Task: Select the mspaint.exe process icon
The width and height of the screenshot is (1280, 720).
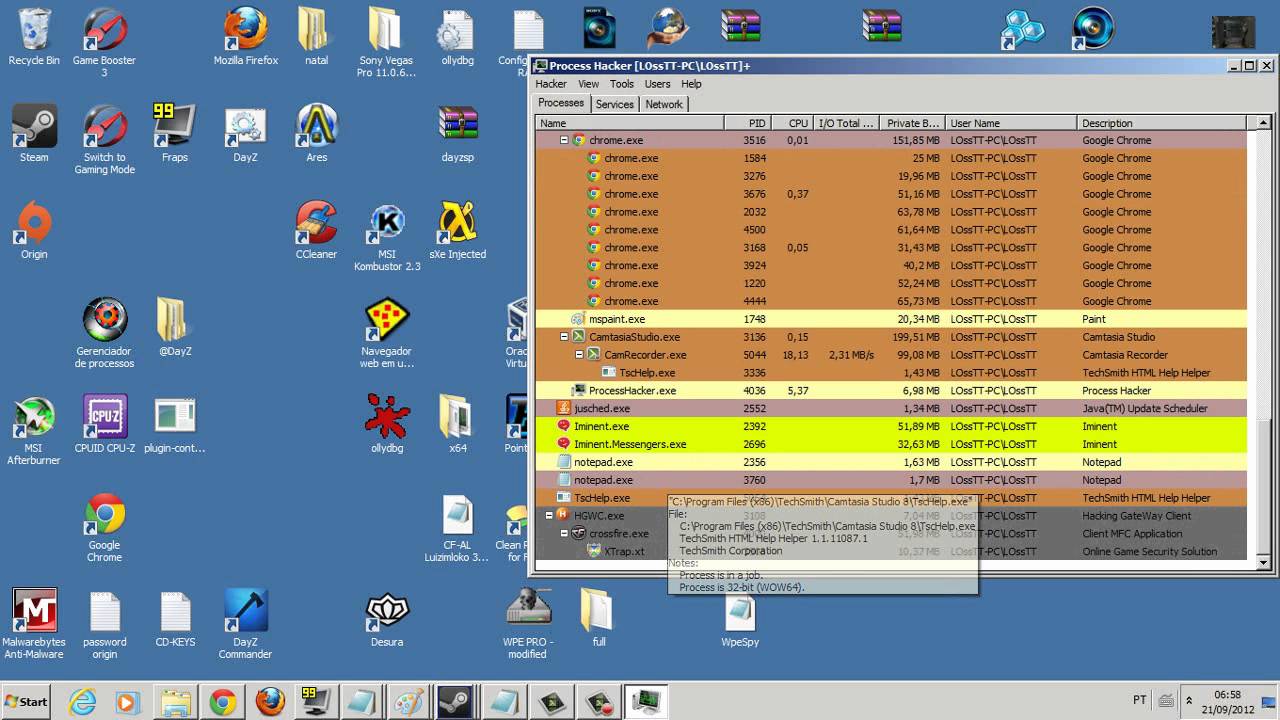Action: 578,319
